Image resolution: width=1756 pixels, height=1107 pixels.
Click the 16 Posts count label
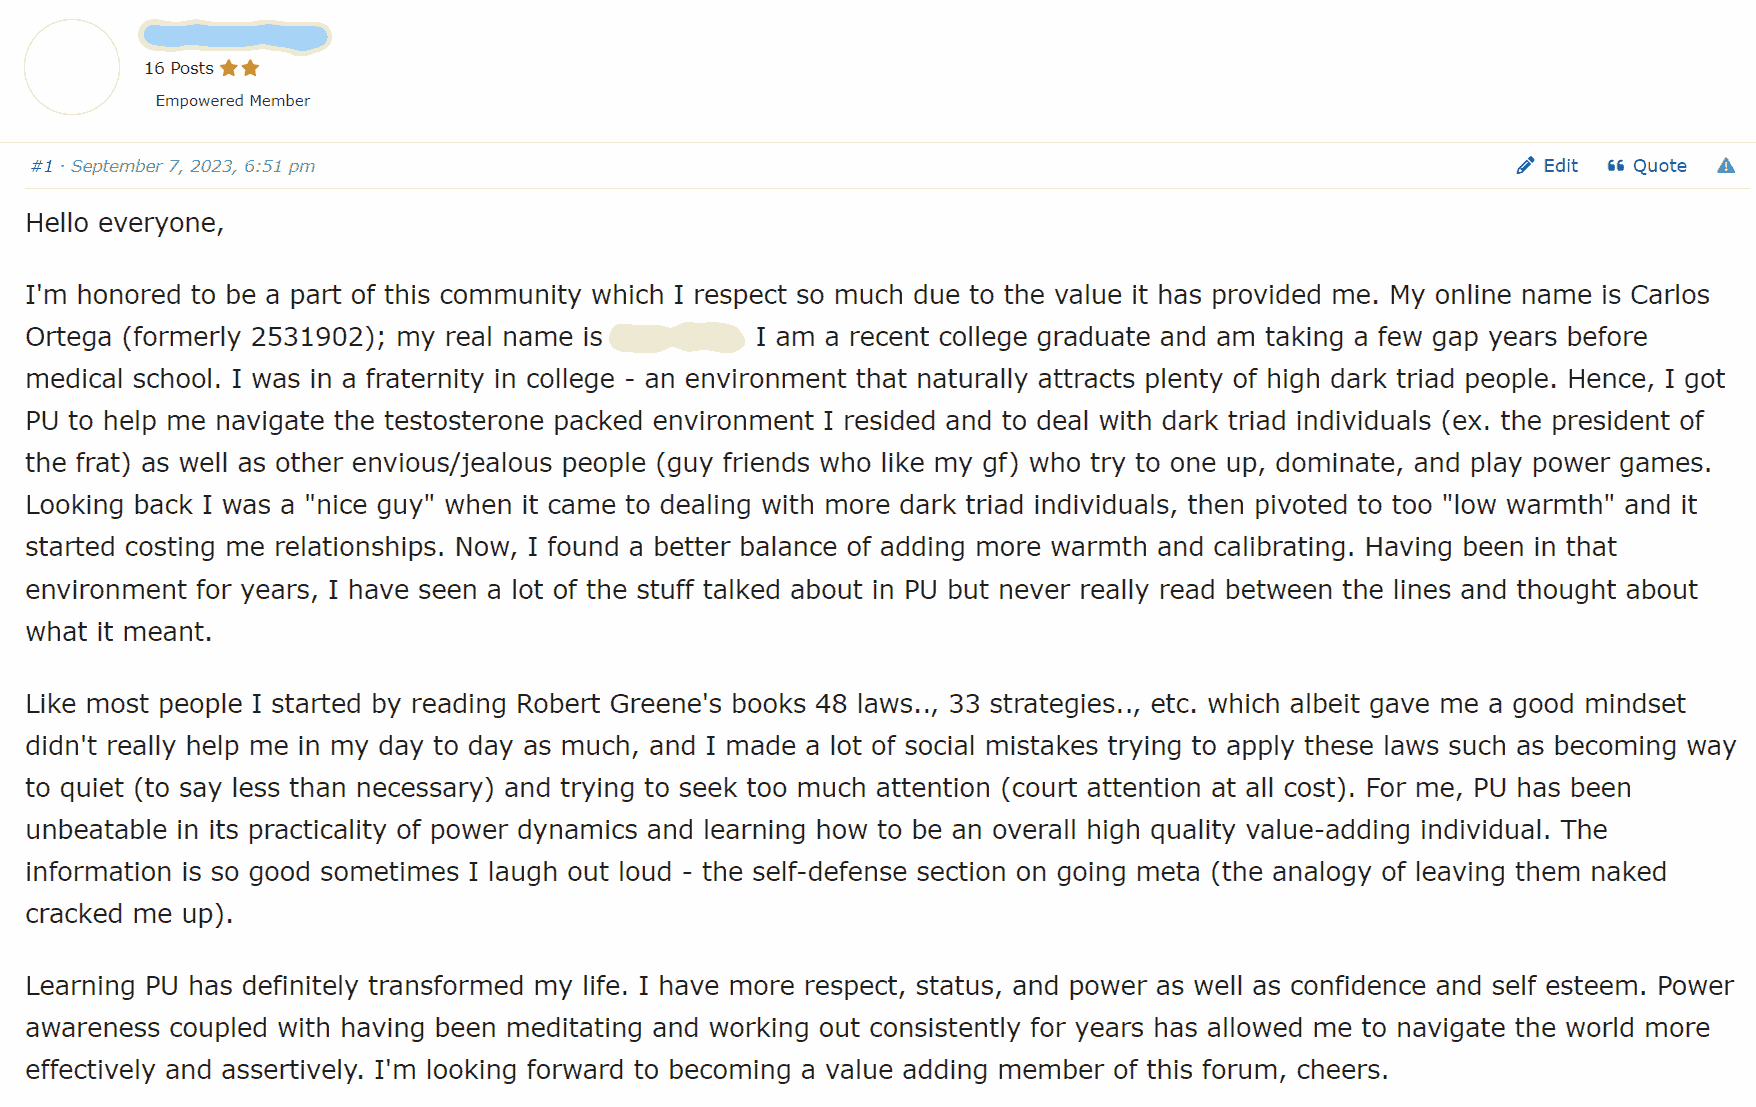(x=179, y=68)
